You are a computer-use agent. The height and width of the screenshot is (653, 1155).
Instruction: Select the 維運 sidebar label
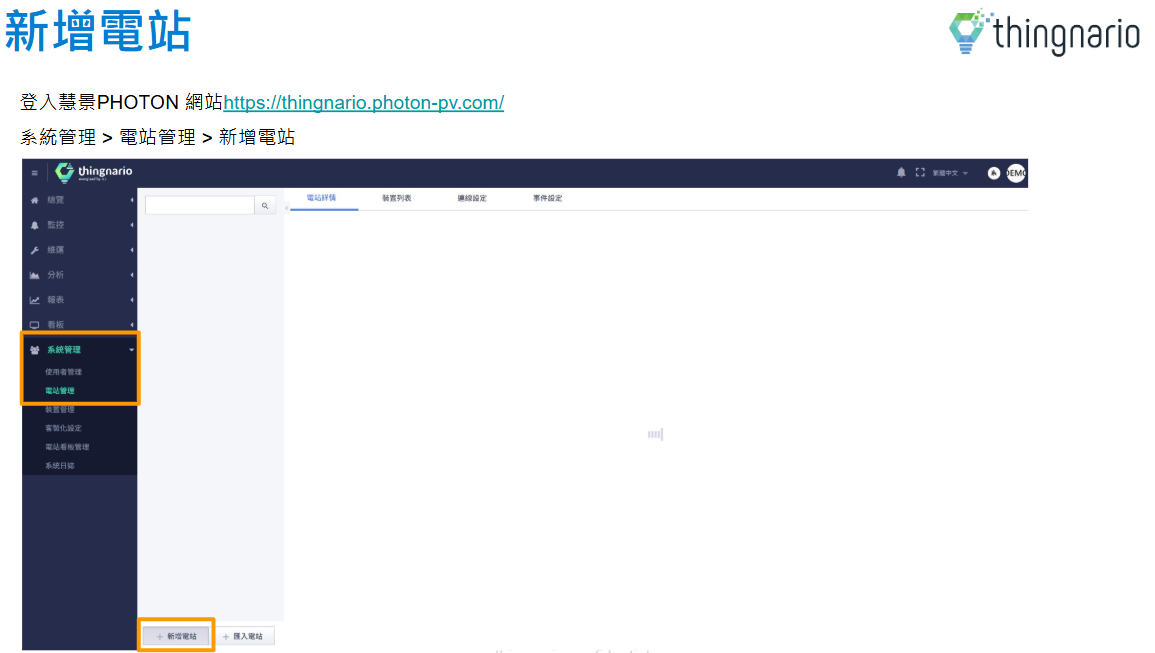coord(56,251)
